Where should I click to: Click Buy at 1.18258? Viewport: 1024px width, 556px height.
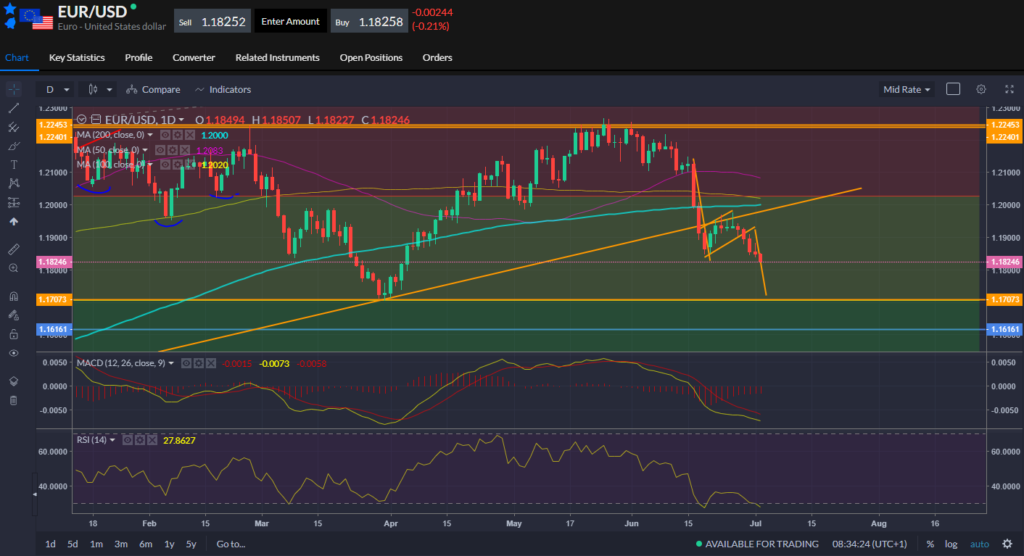point(370,22)
